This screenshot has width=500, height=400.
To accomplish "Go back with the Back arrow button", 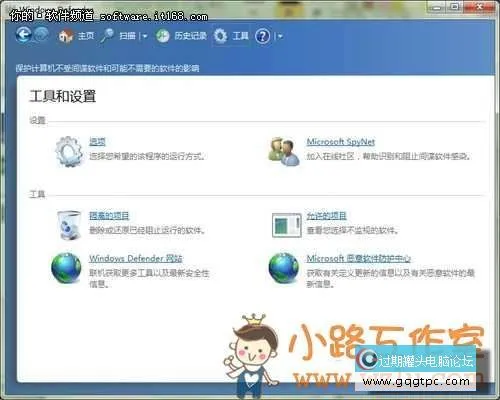I will [23, 35].
